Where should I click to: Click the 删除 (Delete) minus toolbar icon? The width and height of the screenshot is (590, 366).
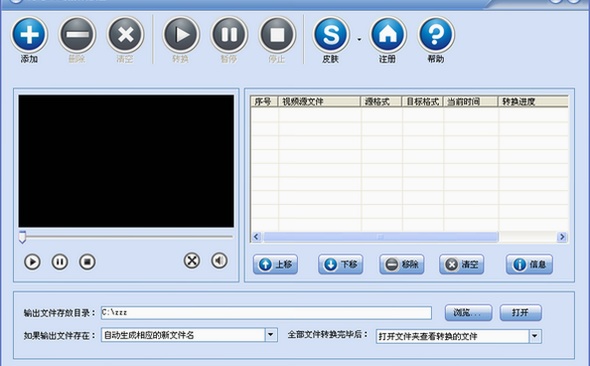click(x=77, y=35)
